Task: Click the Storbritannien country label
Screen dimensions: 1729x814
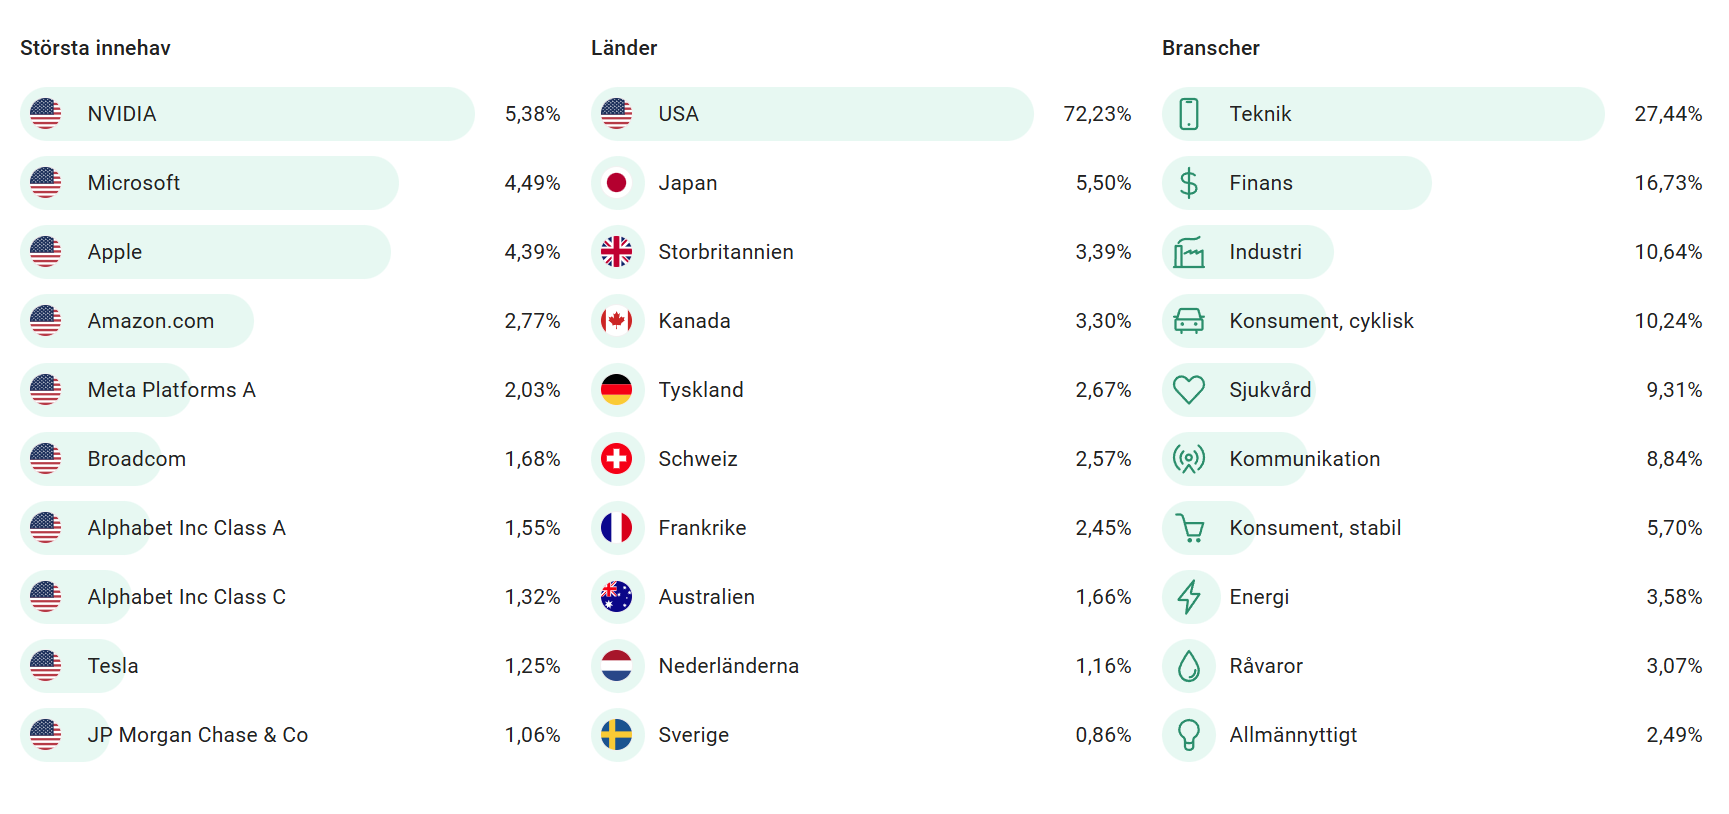Action: tap(725, 252)
